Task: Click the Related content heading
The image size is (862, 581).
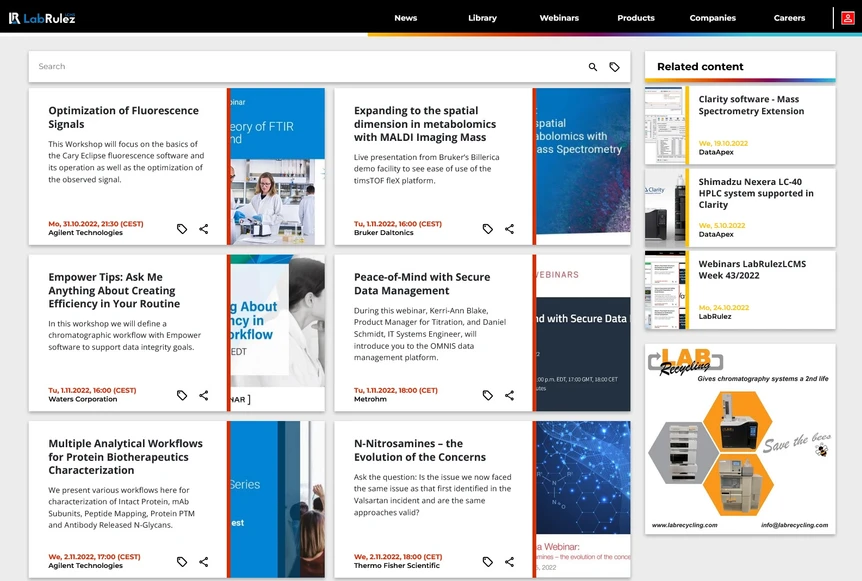Action: (x=700, y=67)
